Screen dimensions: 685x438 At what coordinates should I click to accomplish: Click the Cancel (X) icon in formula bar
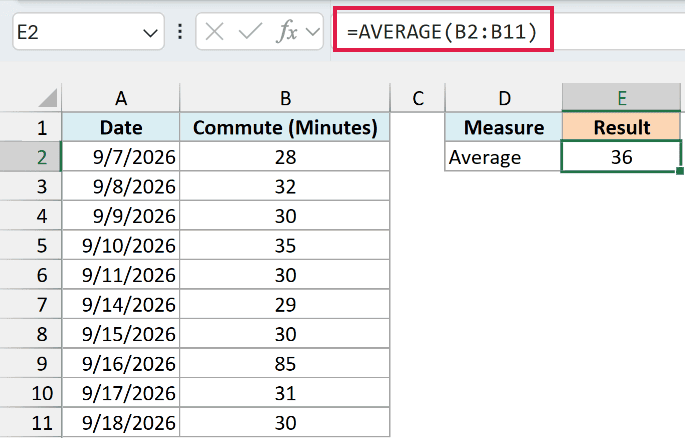(x=214, y=32)
